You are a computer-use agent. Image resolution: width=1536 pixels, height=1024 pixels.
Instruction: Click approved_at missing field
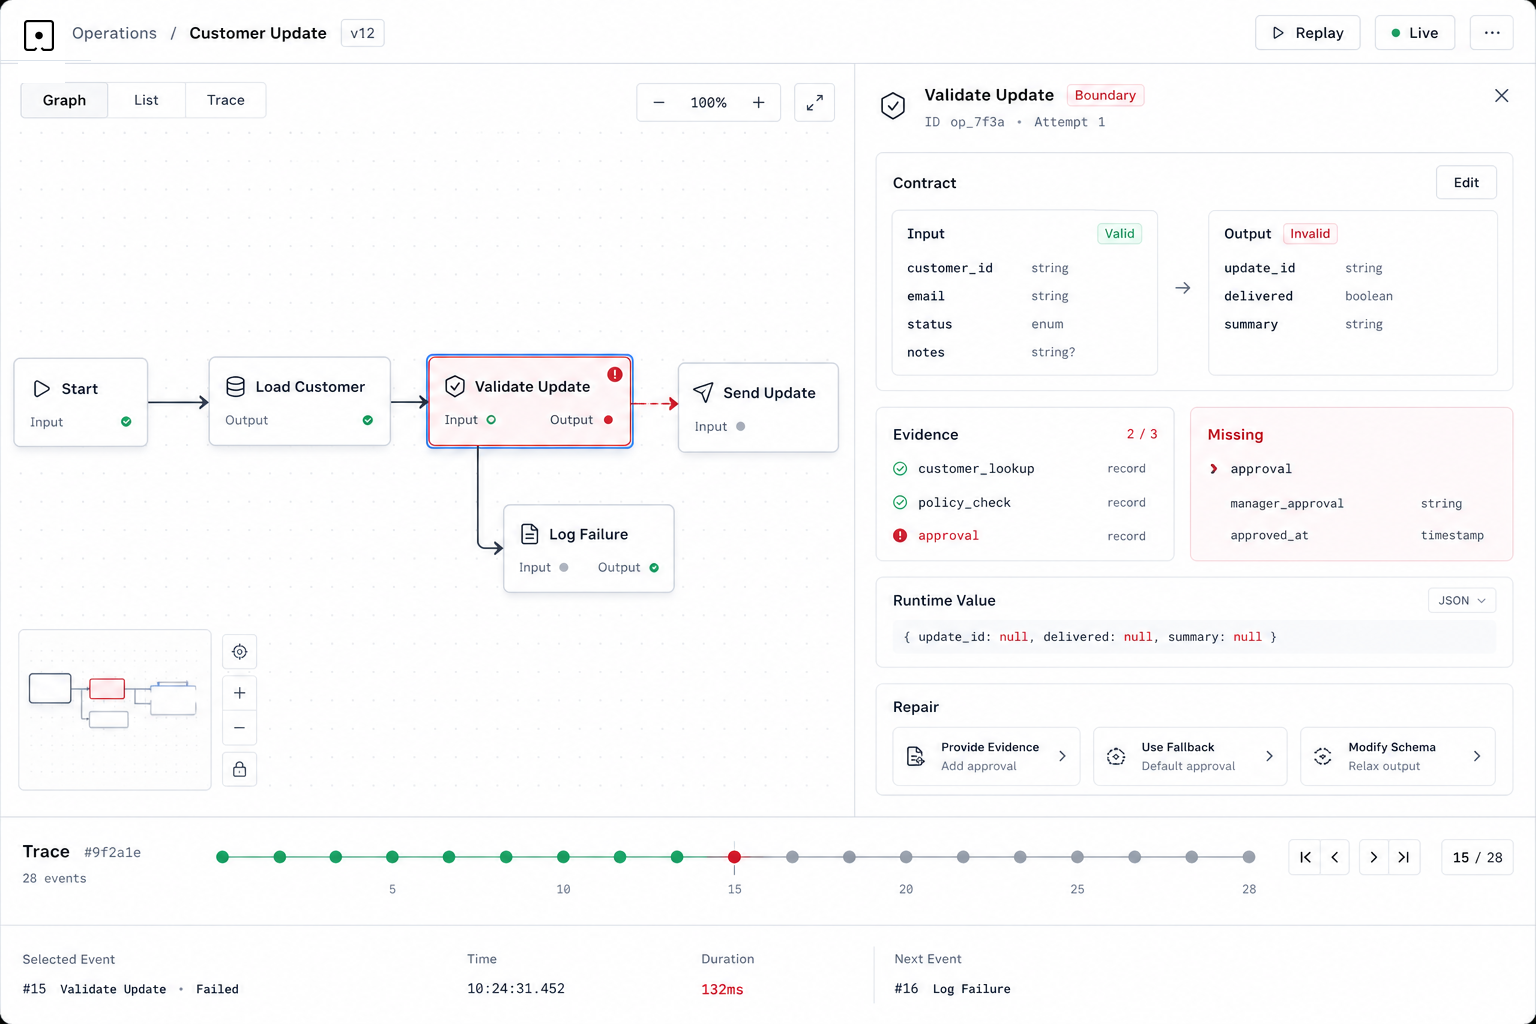(x=1356, y=536)
